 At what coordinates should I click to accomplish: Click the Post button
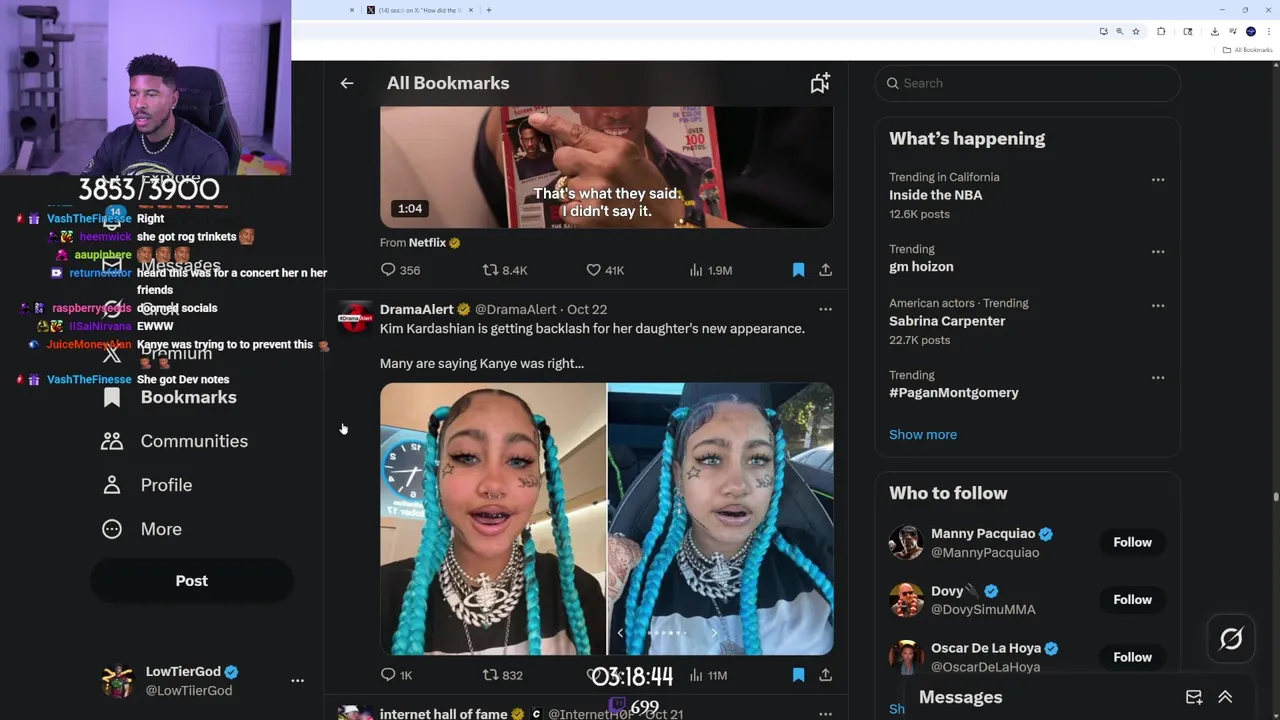(x=192, y=581)
